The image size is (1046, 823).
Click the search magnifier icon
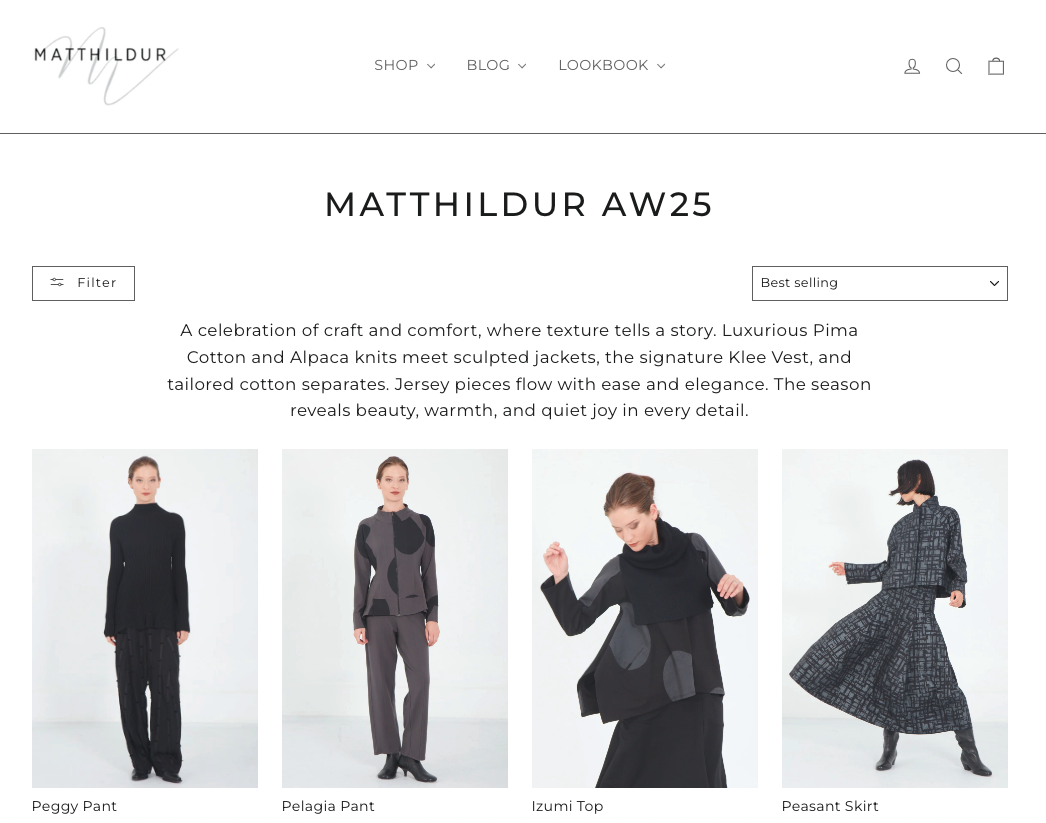pos(954,66)
